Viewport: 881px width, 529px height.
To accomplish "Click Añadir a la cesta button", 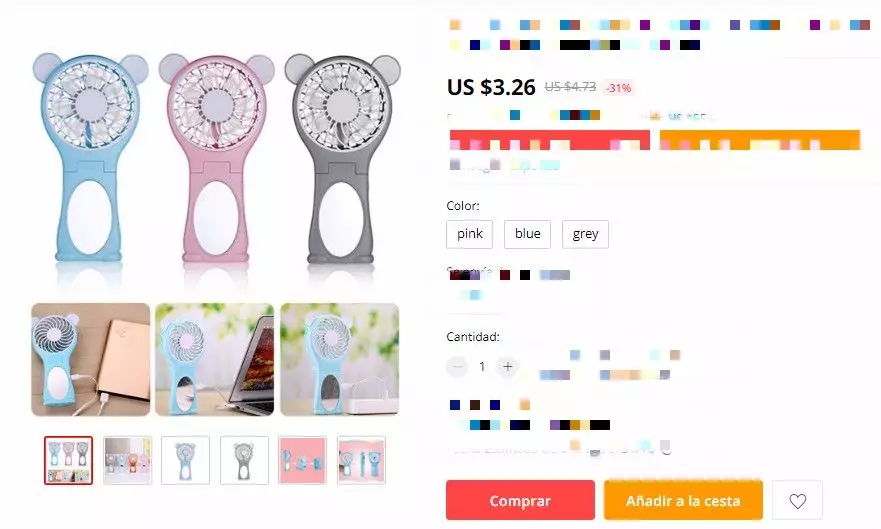I will click(683, 500).
